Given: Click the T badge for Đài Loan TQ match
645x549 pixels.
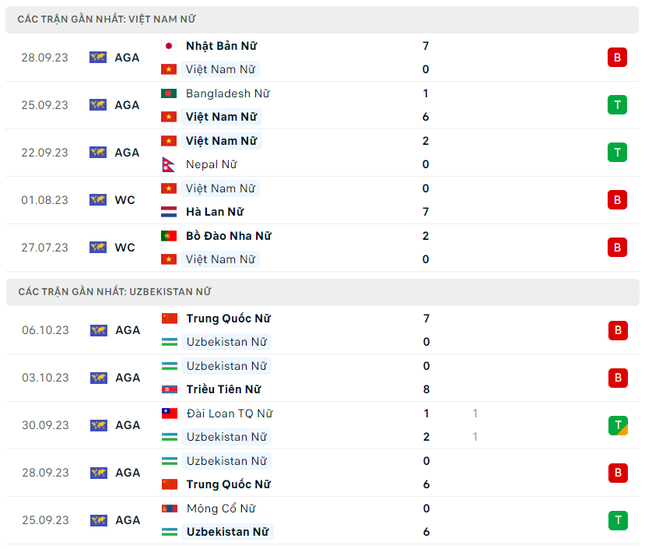Looking at the screenshot, I should coord(617,425).
